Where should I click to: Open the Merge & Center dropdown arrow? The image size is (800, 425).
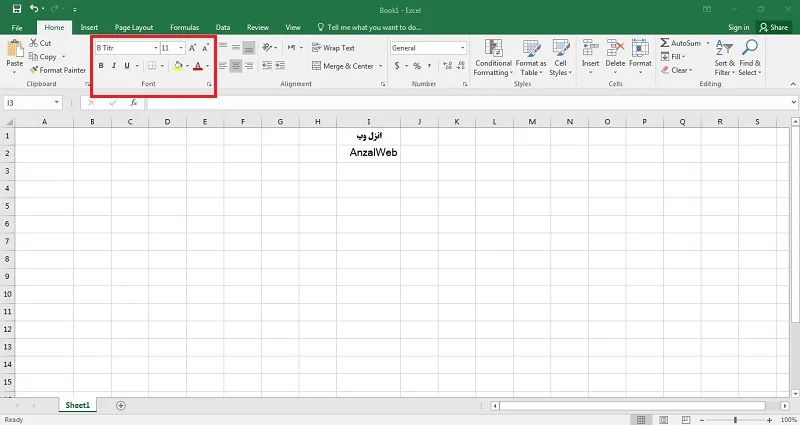(381, 66)
